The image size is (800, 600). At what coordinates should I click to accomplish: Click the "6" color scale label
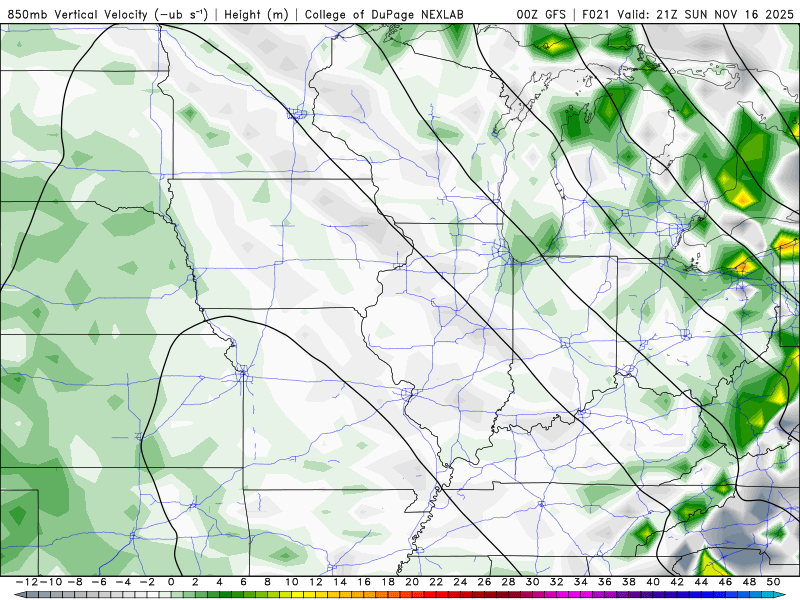coord(243,582)
